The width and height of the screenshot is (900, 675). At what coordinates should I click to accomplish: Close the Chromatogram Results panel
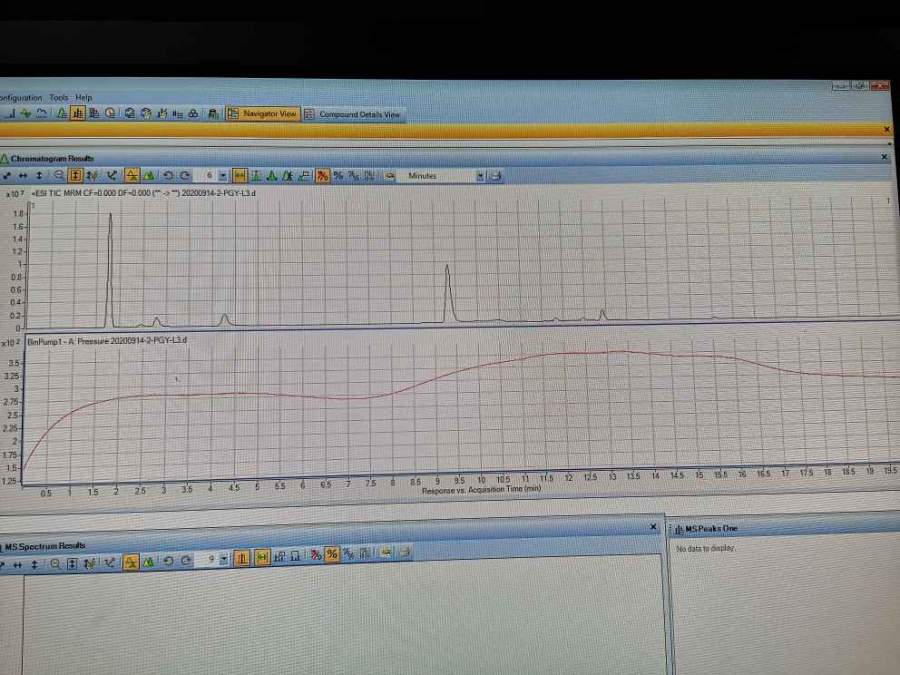(x=884, y=158)
